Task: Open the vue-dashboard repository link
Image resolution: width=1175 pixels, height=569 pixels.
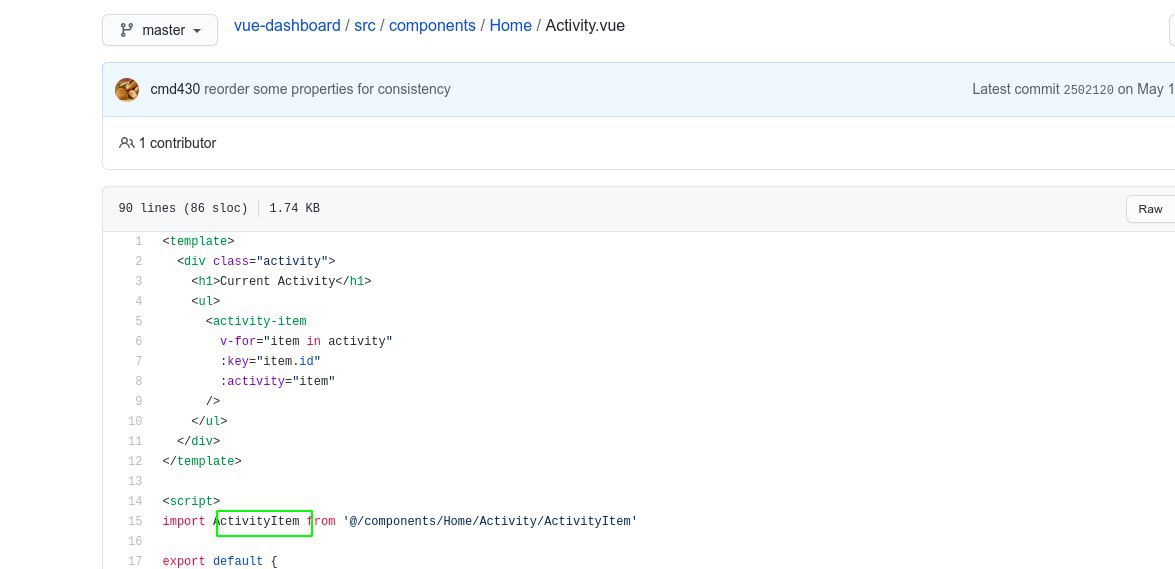Action: [287, 25]
